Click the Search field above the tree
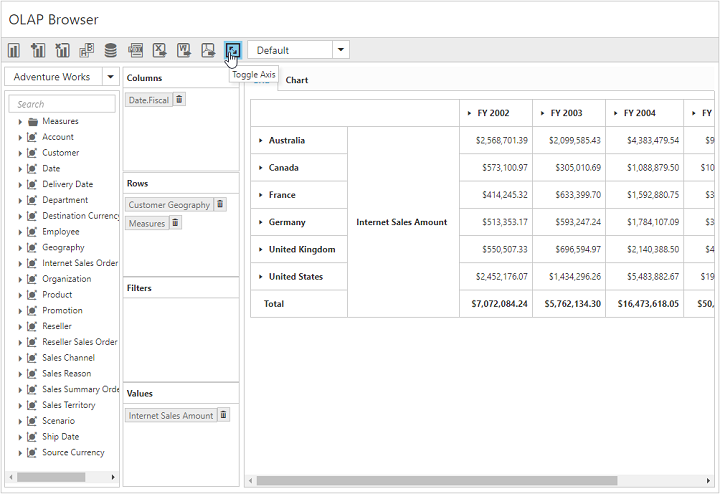Image resolution: width=720 pixels, height=494 pixels. pos(62,104)
